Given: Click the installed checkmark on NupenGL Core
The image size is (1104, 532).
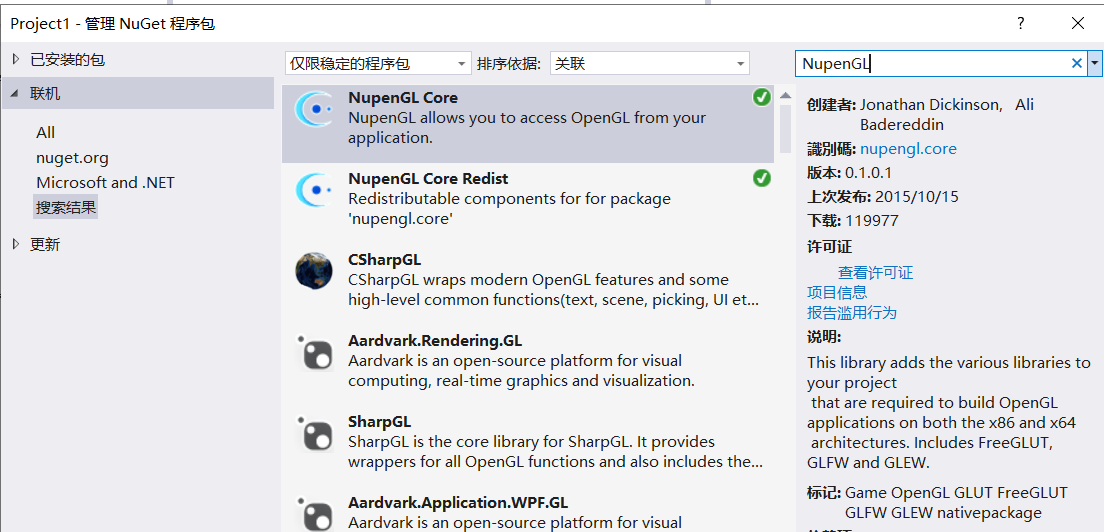Looking at the screenshot, I should point(762,97).
